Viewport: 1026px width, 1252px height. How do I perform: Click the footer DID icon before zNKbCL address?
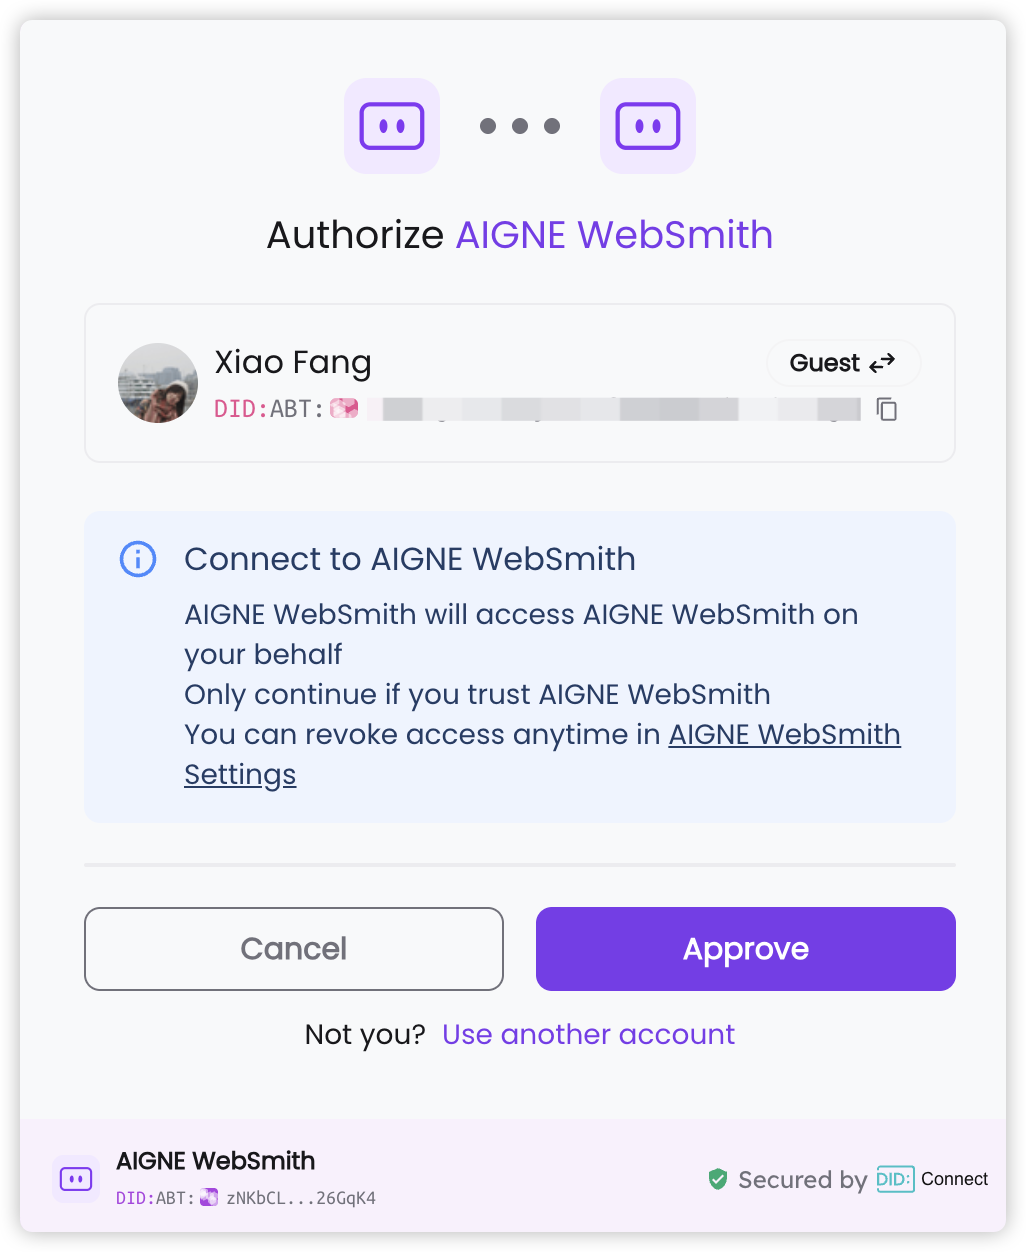click(209, 1197)
